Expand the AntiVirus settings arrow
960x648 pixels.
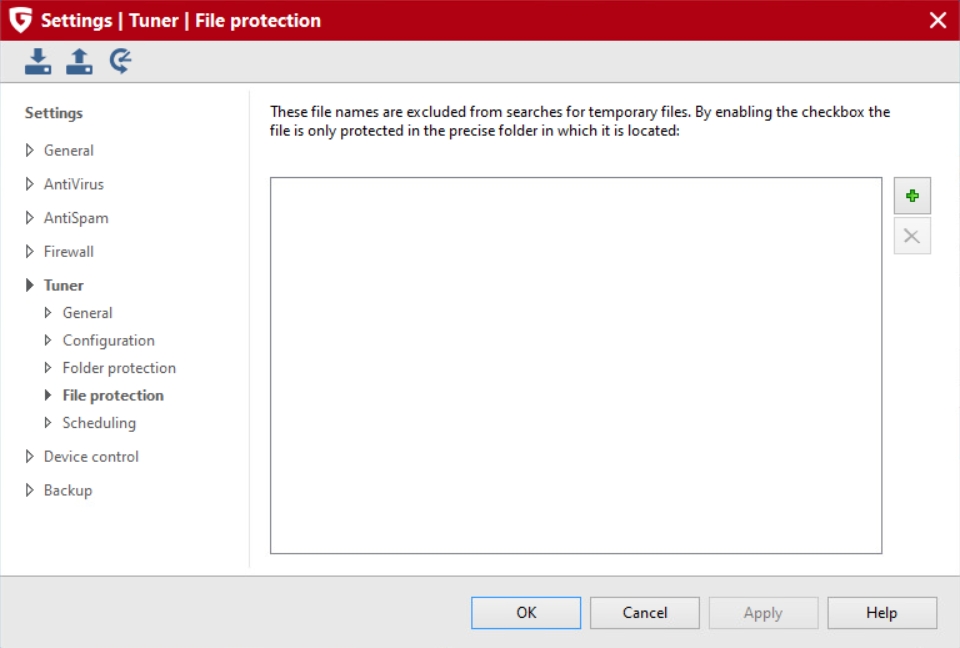(29, 184)
